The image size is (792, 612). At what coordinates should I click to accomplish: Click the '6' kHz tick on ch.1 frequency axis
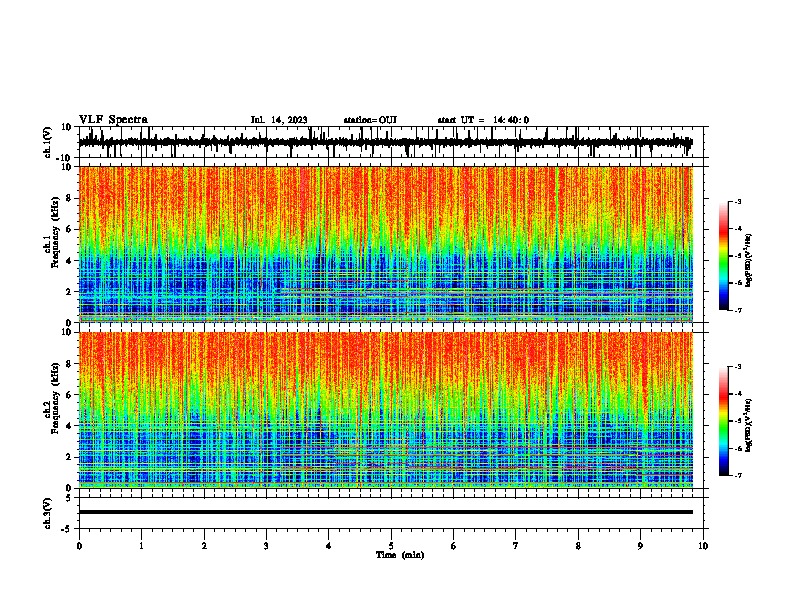pos(69,229)
